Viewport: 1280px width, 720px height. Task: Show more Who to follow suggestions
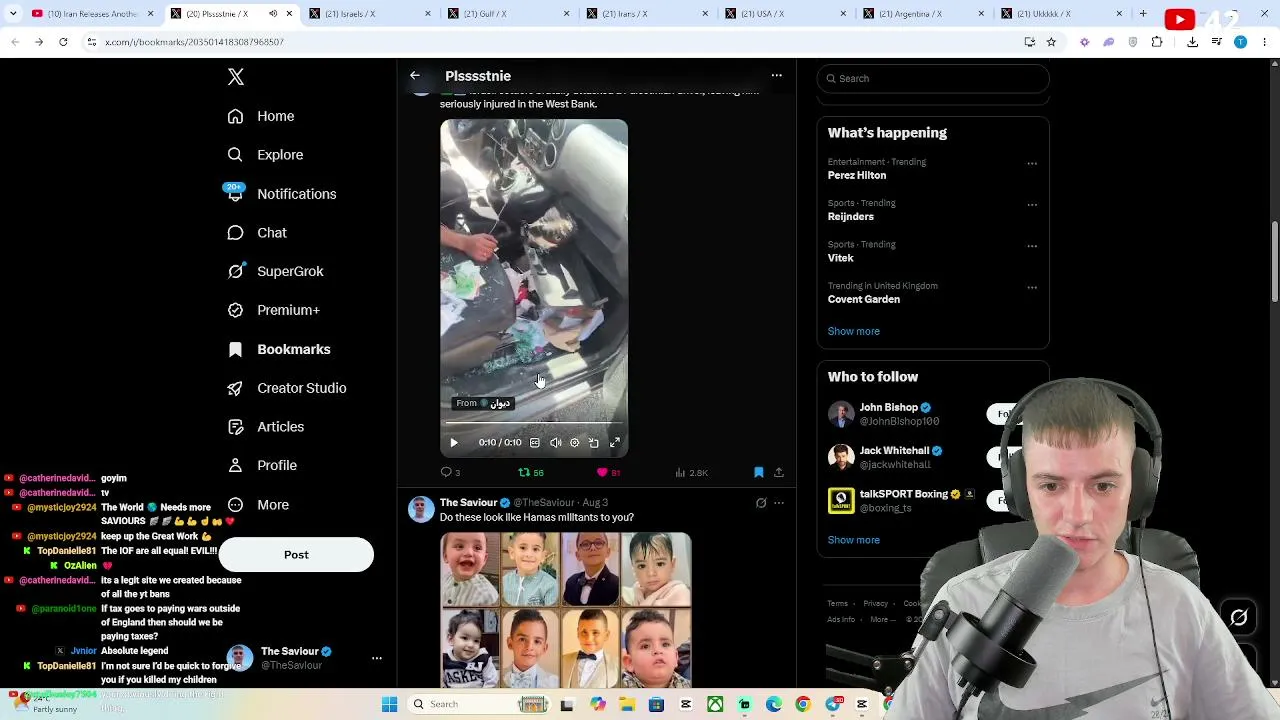click(854, 540)
